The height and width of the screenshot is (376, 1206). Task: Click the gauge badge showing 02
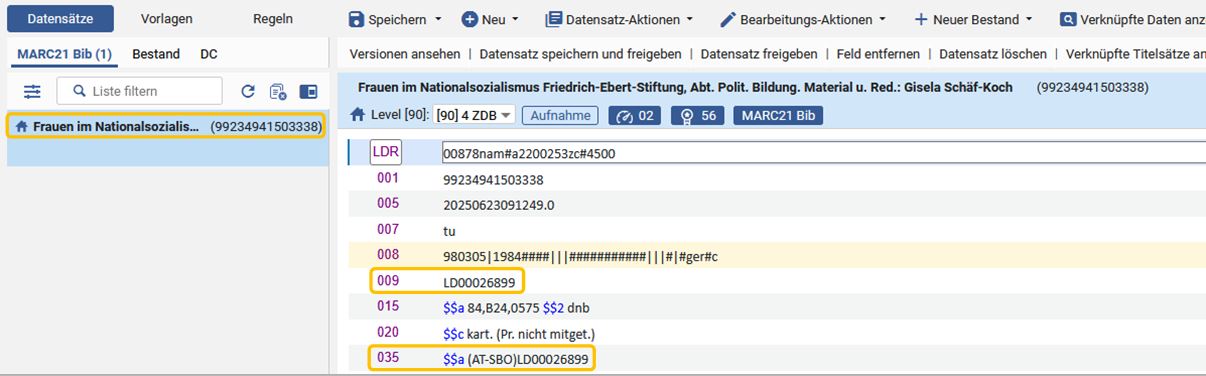[x=635, y=115]
